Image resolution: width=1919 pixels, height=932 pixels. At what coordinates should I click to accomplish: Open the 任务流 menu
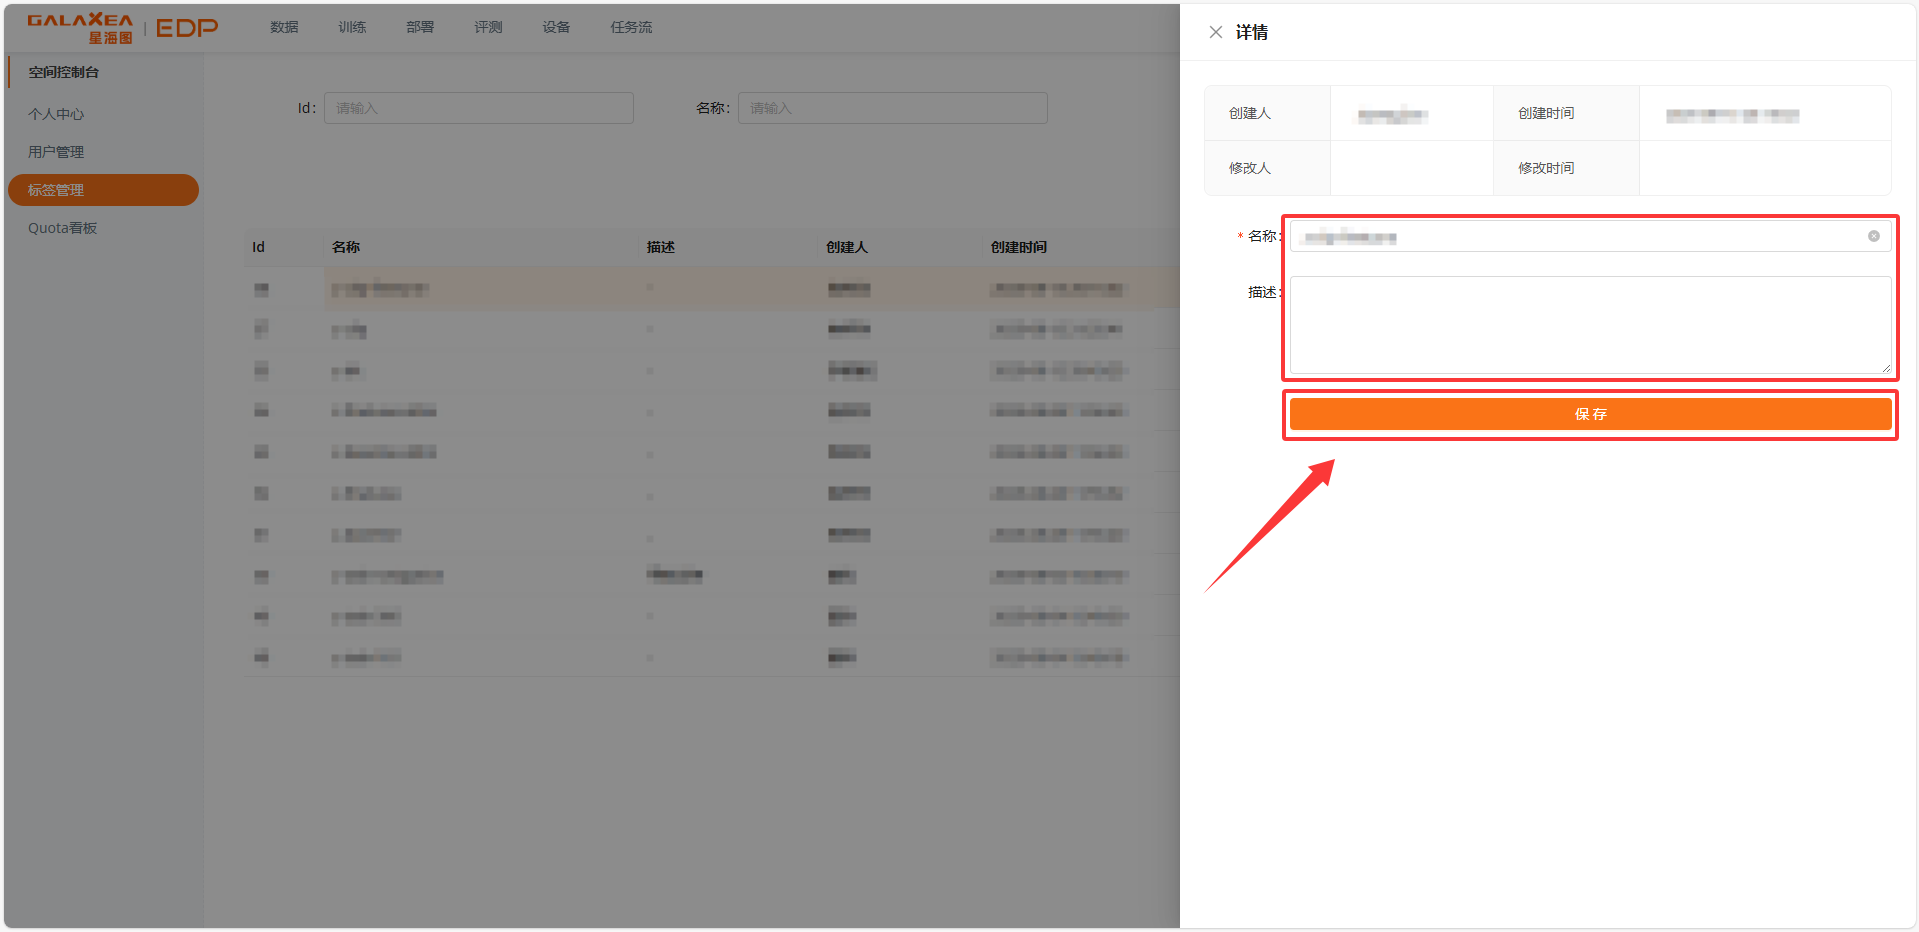630,27
